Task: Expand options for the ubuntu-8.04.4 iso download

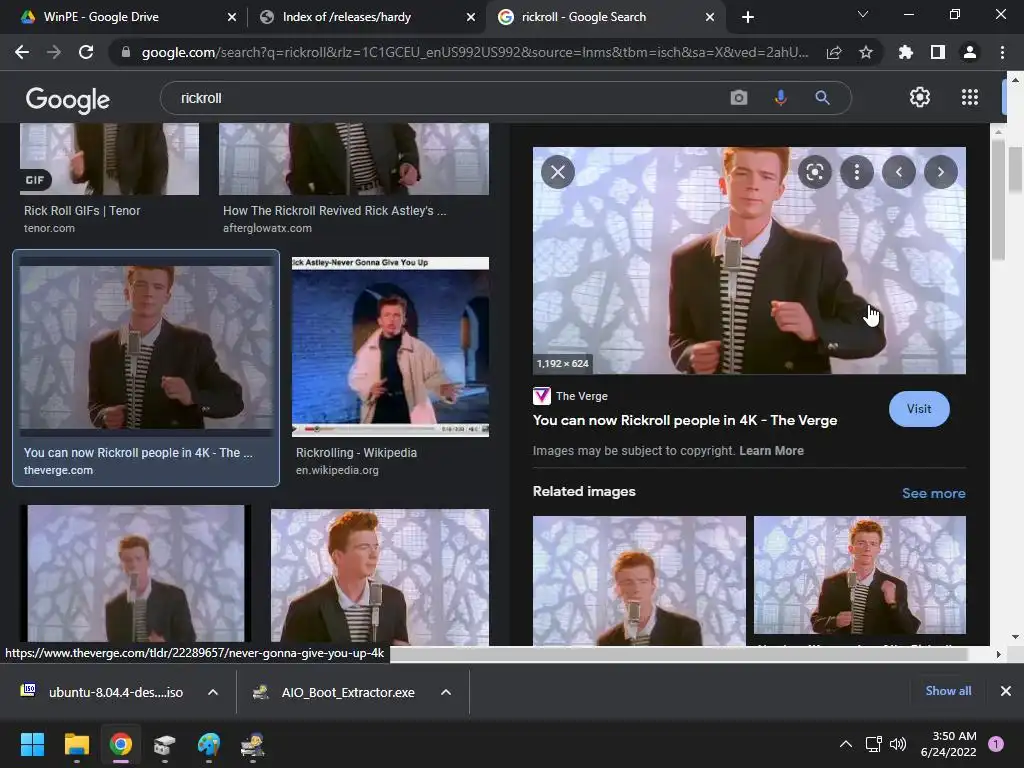Action: point(213,692)
